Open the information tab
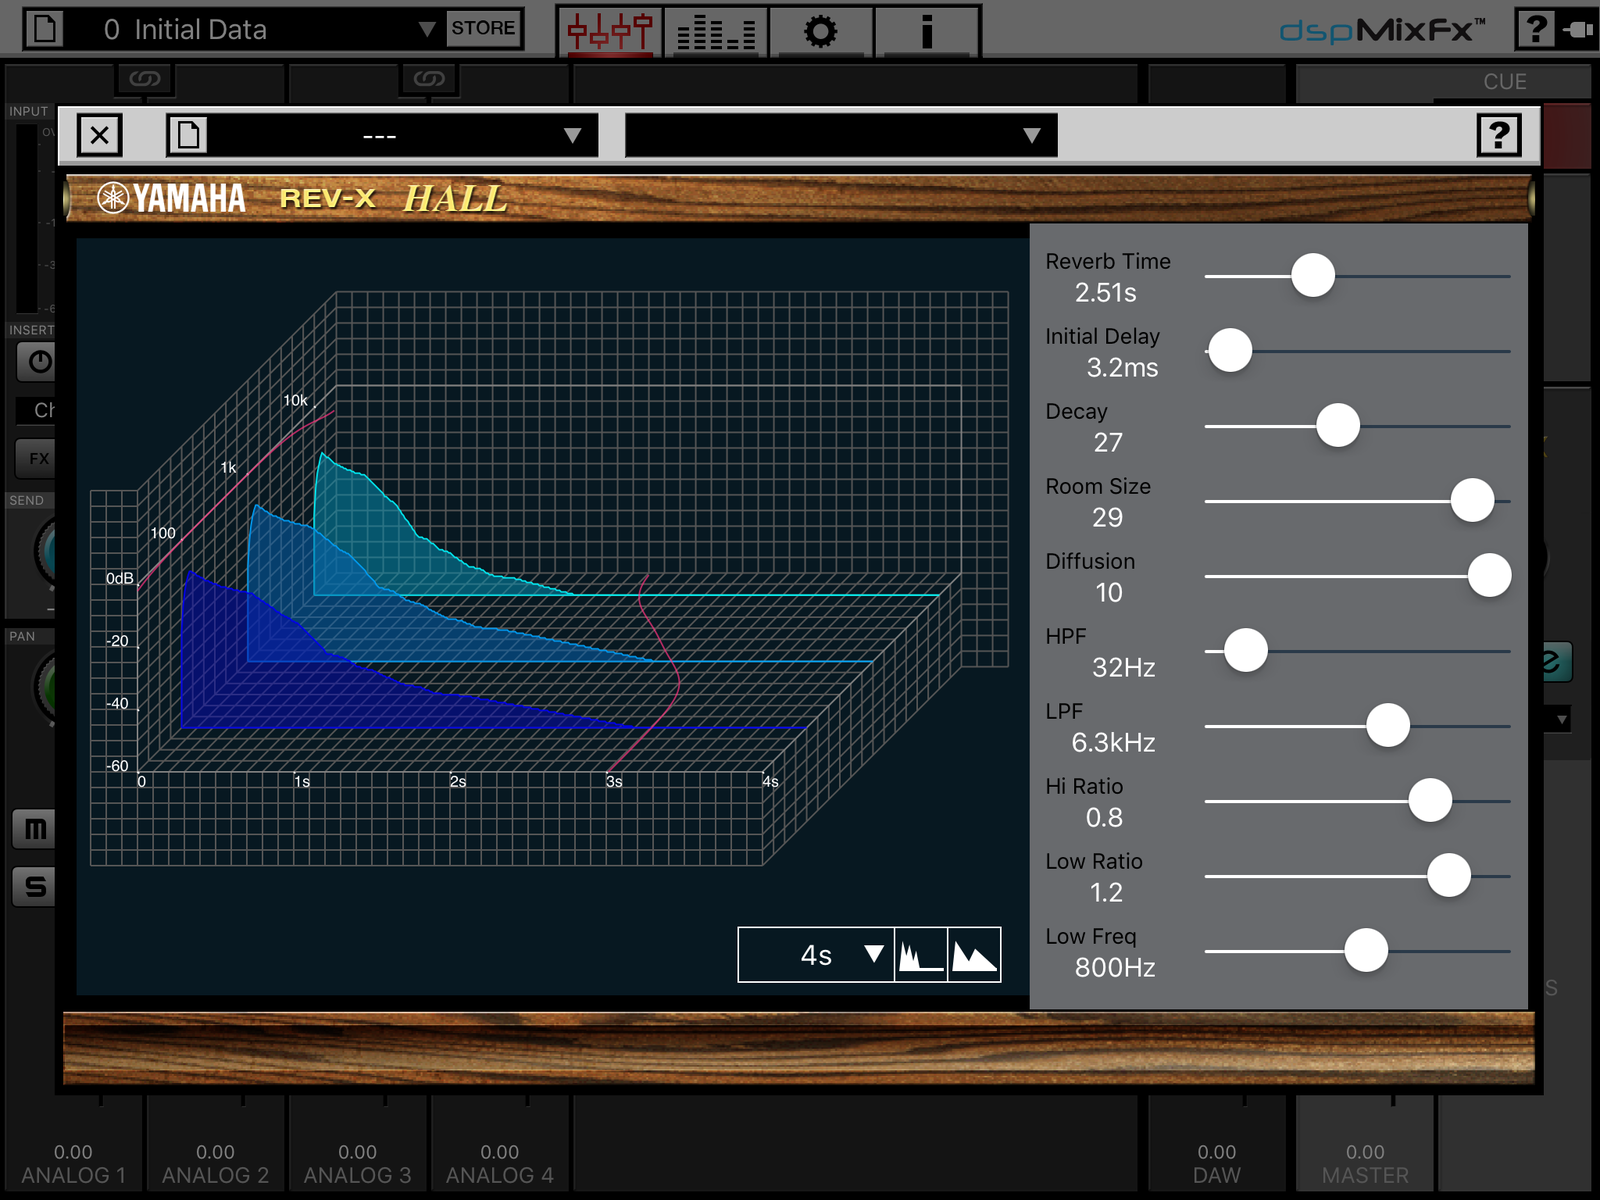The height and width of the screenshot is (1200, 1600). (x=927, y=31)
